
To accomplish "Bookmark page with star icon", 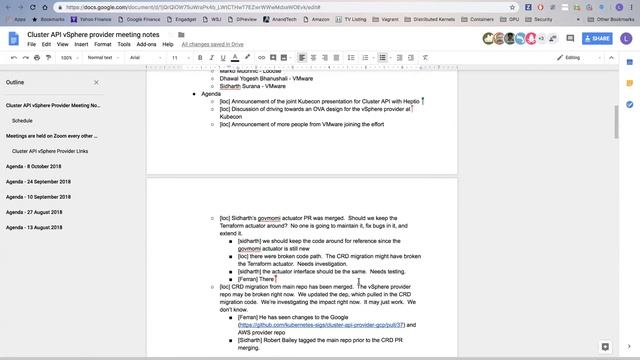I will click(x=512, y=7).
